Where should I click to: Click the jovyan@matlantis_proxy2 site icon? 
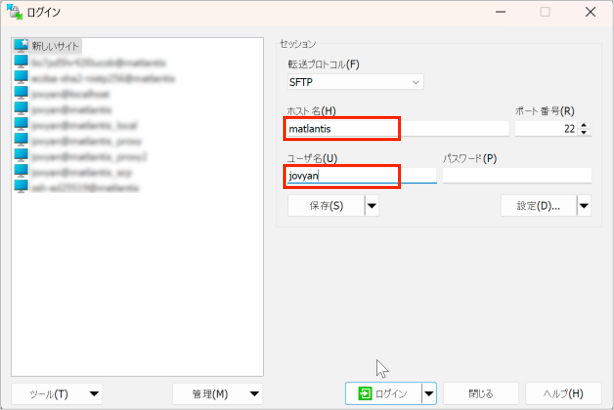(21, 156)
